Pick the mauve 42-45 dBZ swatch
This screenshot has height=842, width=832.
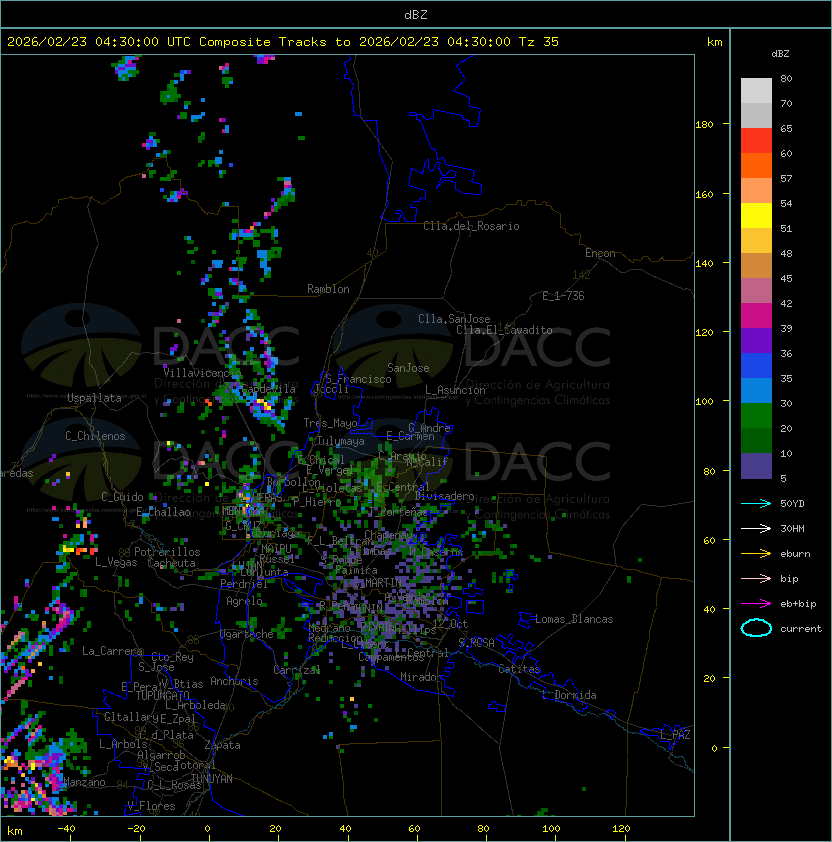tap(756, 291)
